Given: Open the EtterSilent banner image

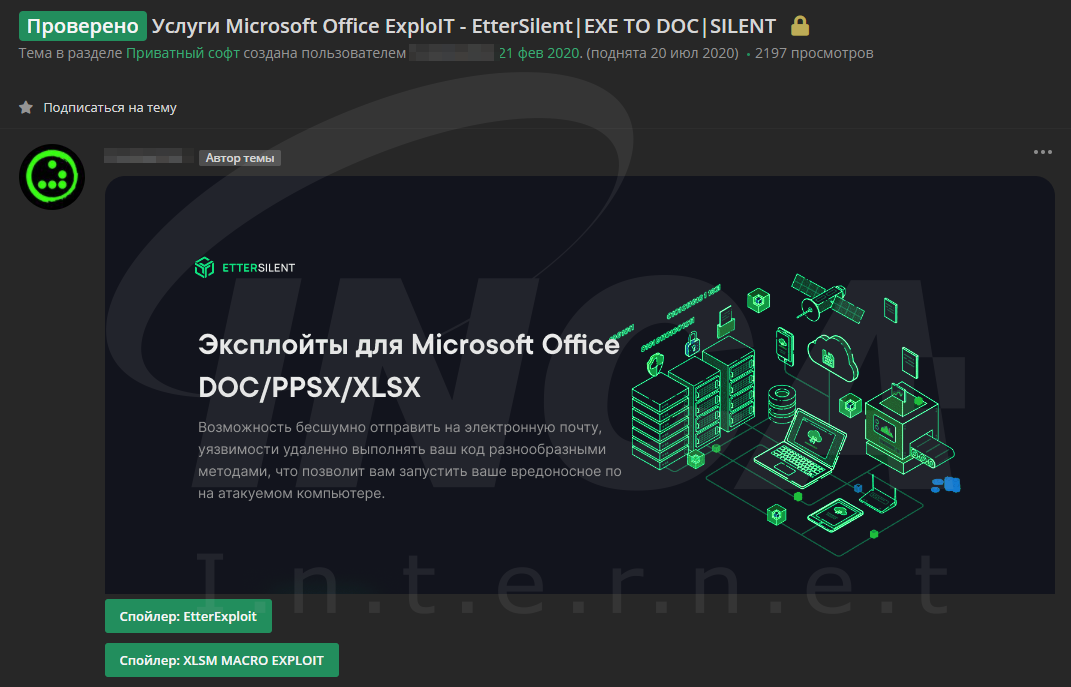Looking at the screenshot, I should click(x=579, y=384).
